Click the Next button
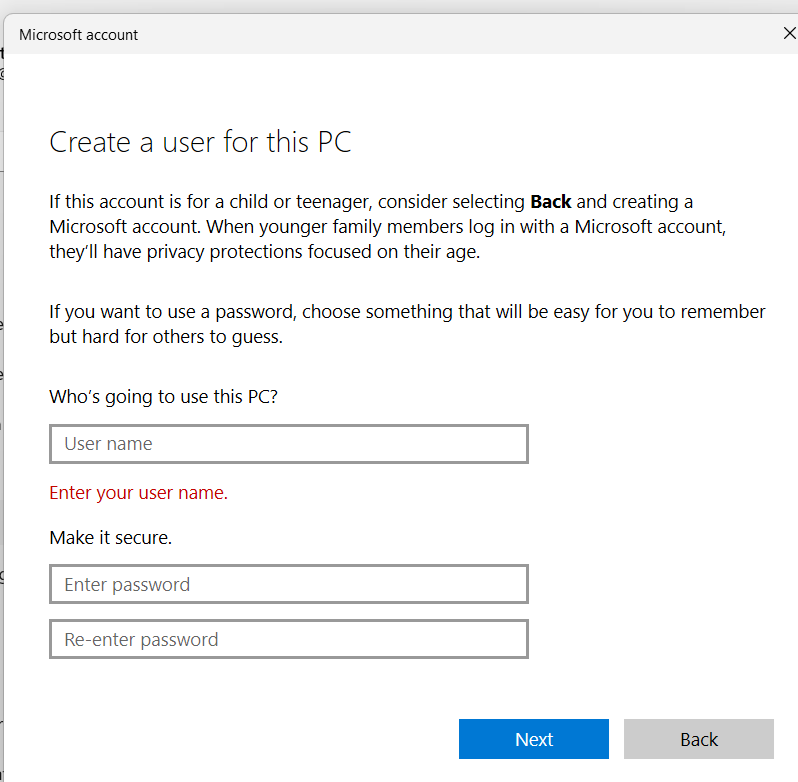Screen dimensions: 798x782 [533, 739]
